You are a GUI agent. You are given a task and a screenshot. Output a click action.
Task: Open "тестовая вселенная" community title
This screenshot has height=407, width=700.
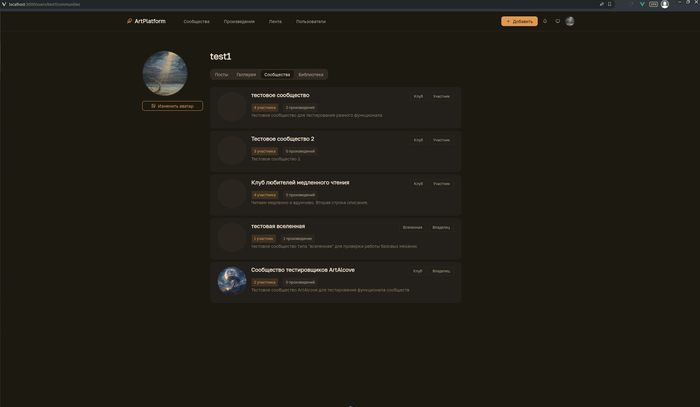pyautogui.click(x=278, y=226)
